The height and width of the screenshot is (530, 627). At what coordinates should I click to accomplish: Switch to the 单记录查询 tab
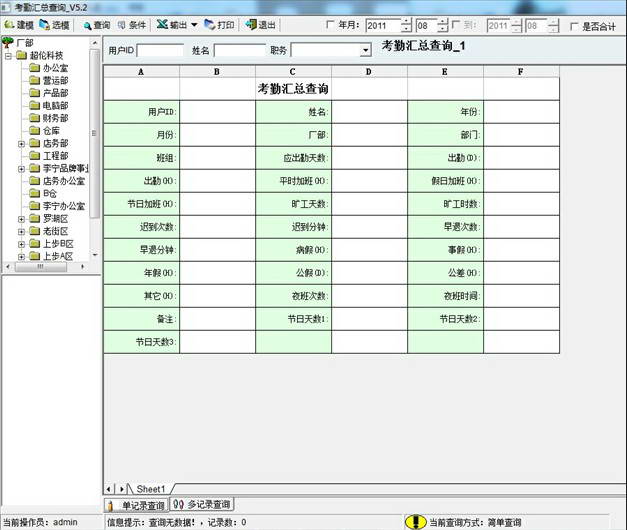(136, 505)
